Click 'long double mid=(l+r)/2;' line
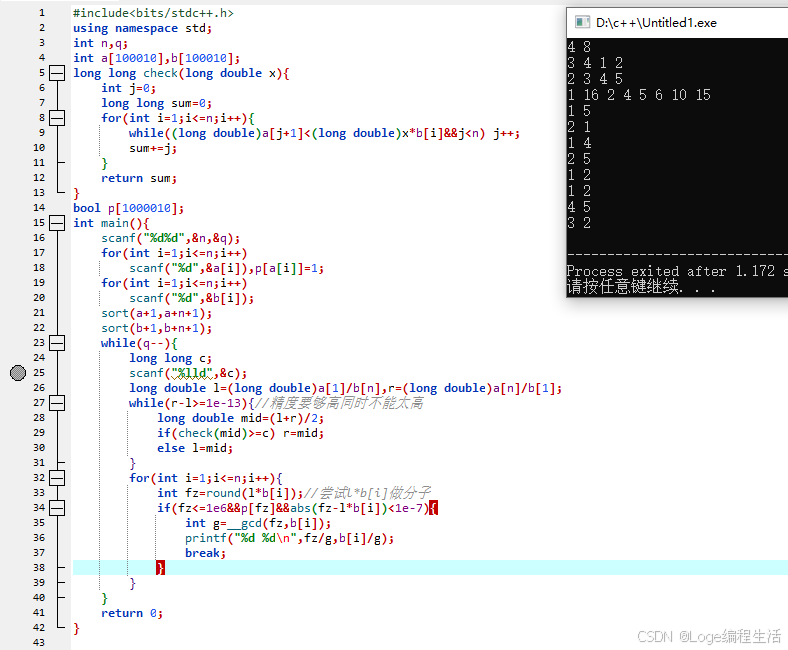 (241, 418)
